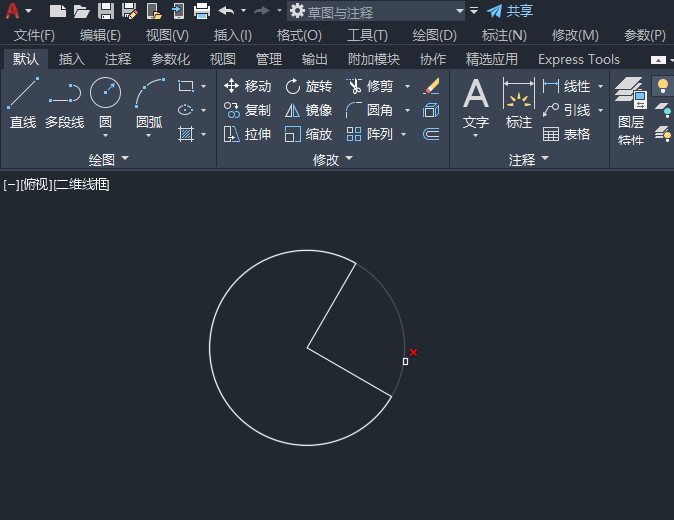Switch to the 参数化 ribbon tab
This screenshot has width=674, height=520.
[x=170, y=59]
